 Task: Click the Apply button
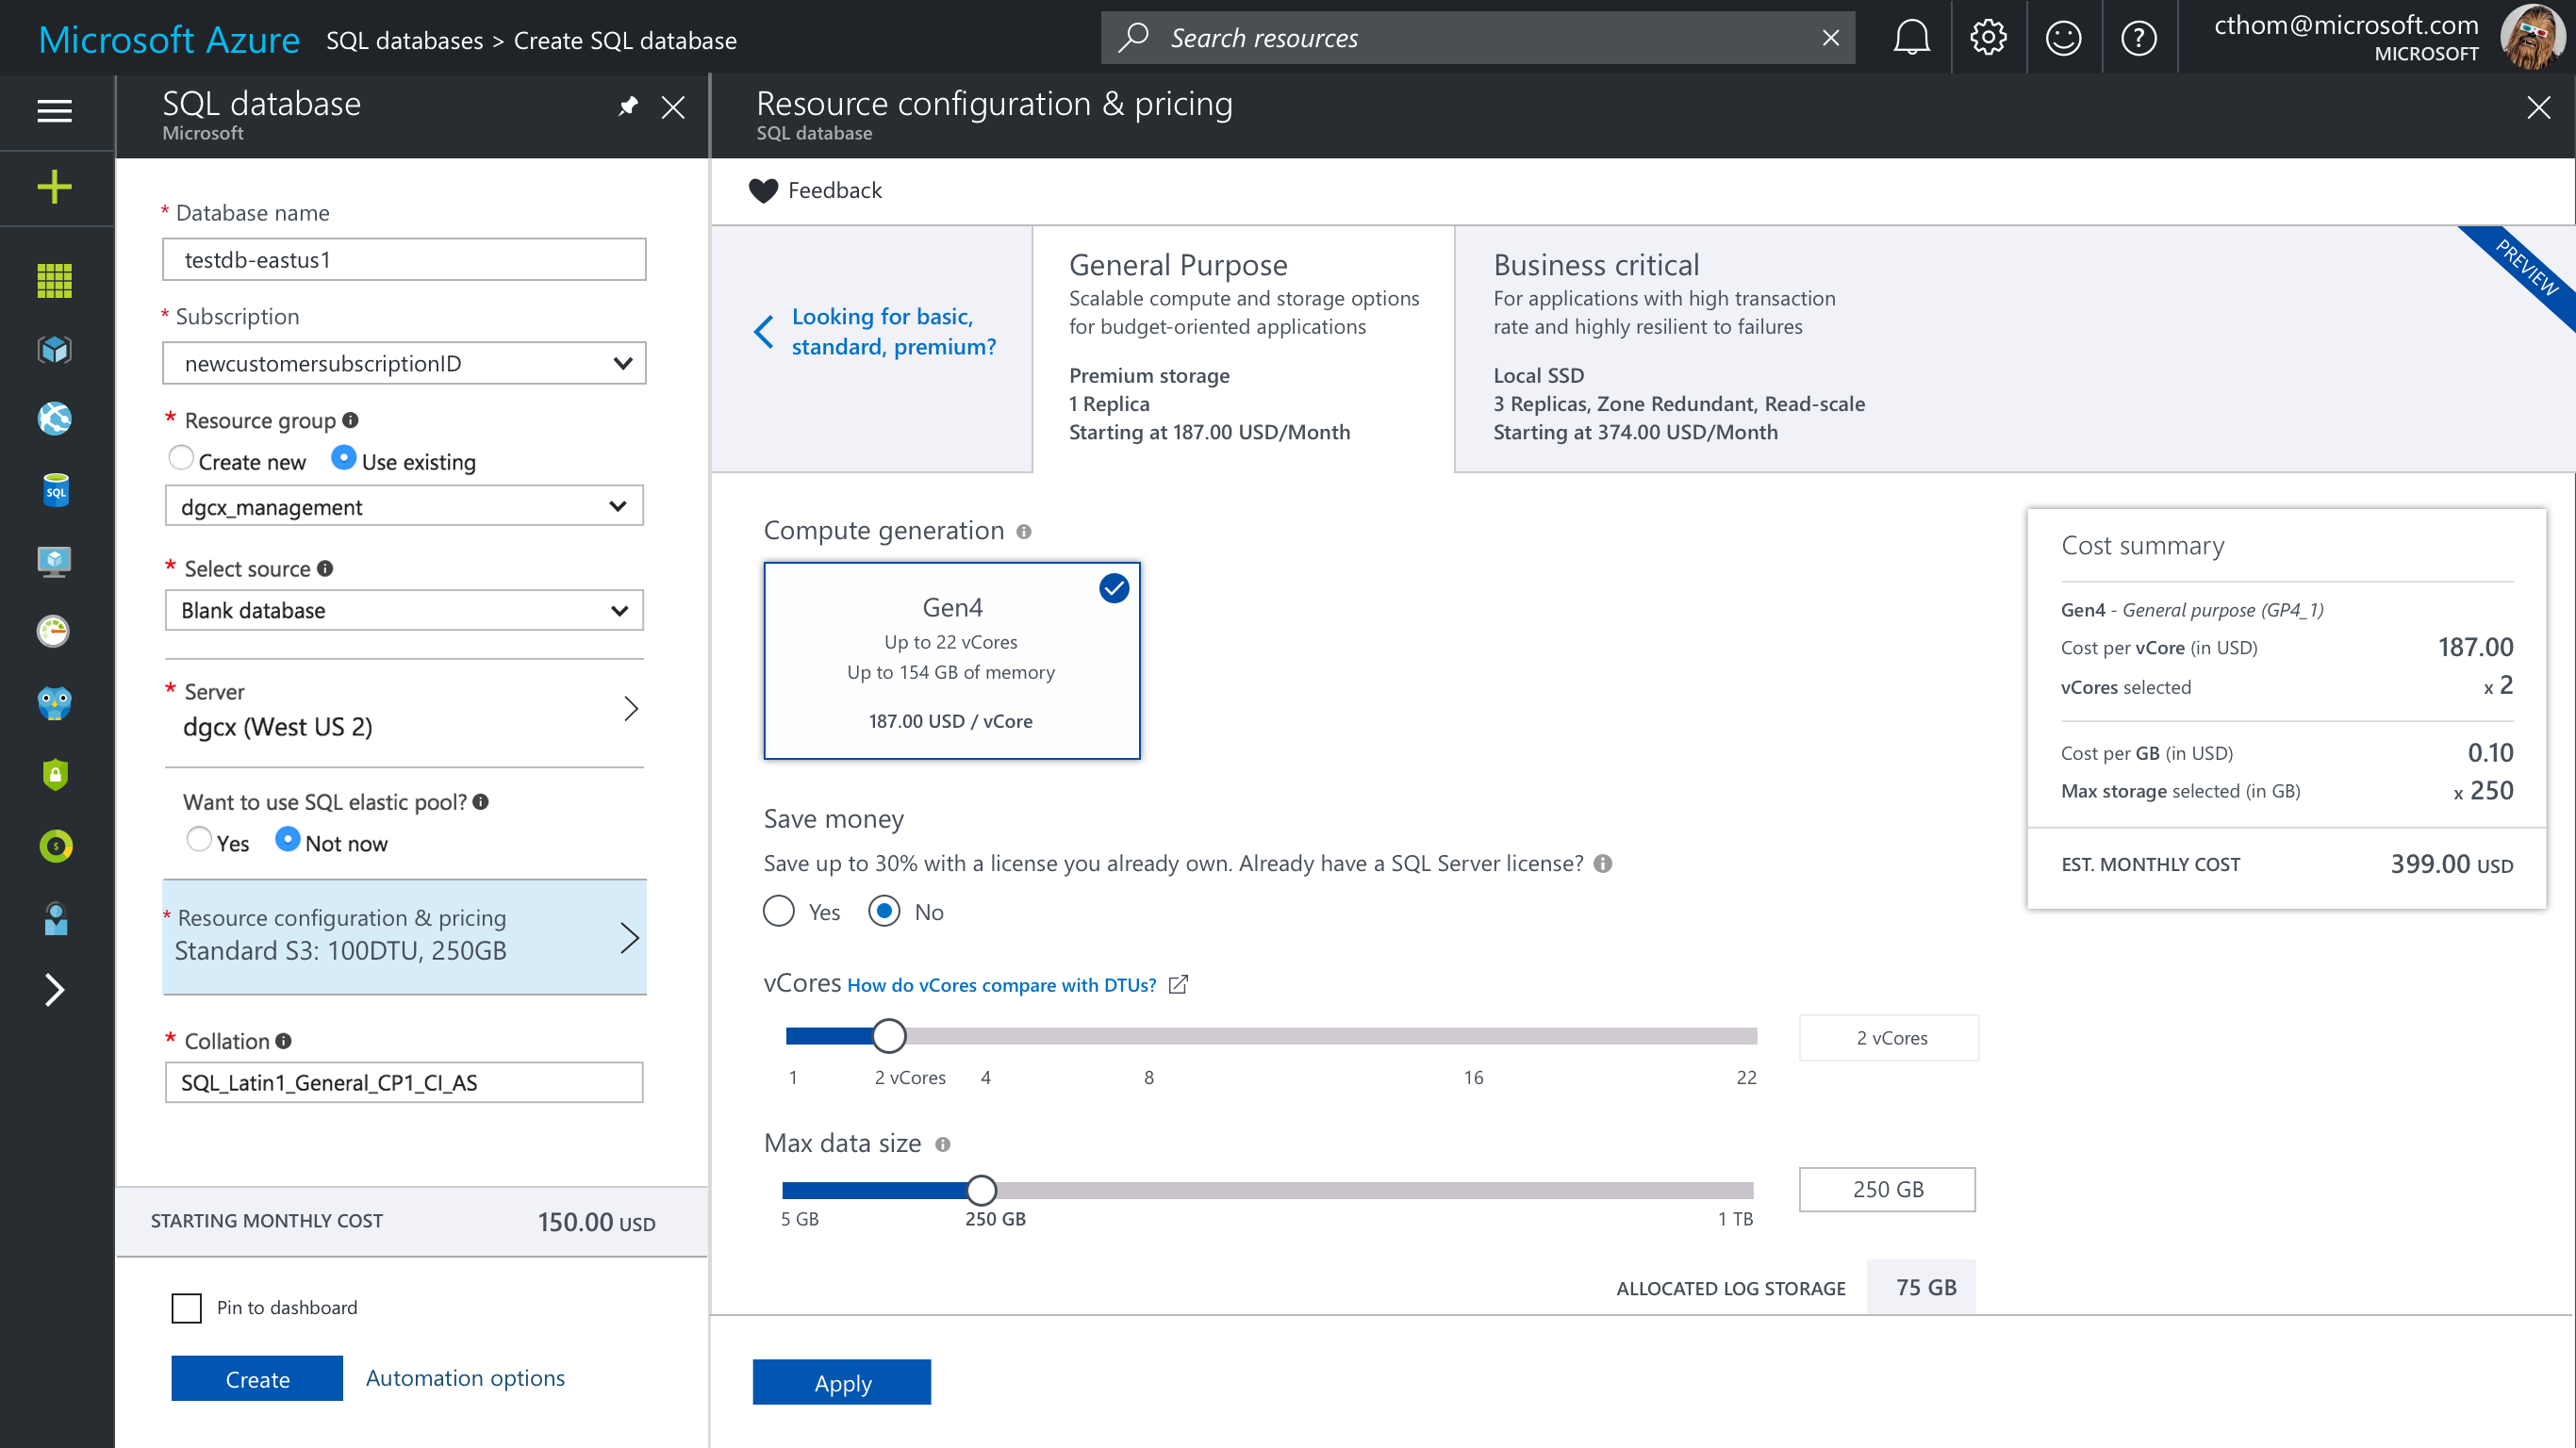click(842, 1382)
